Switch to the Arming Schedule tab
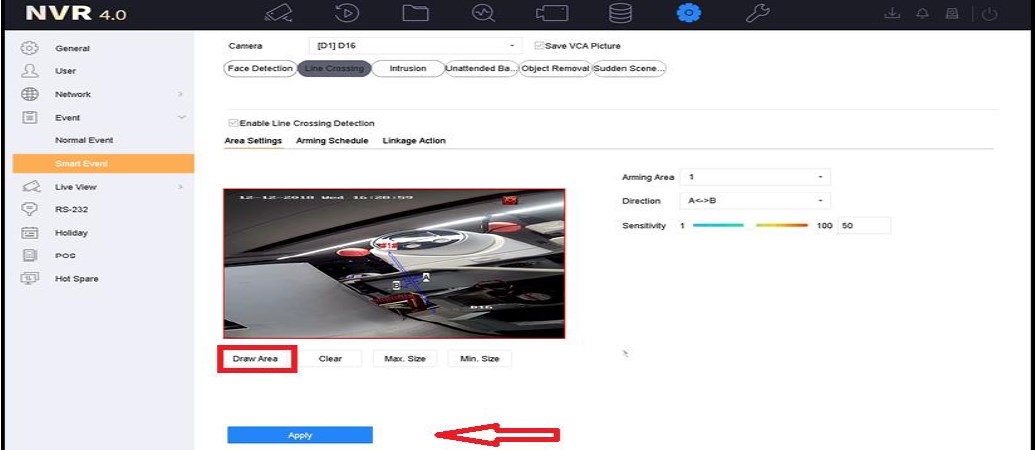The height and width of the screenshot is (450, 1036). (x=332, y=141)
